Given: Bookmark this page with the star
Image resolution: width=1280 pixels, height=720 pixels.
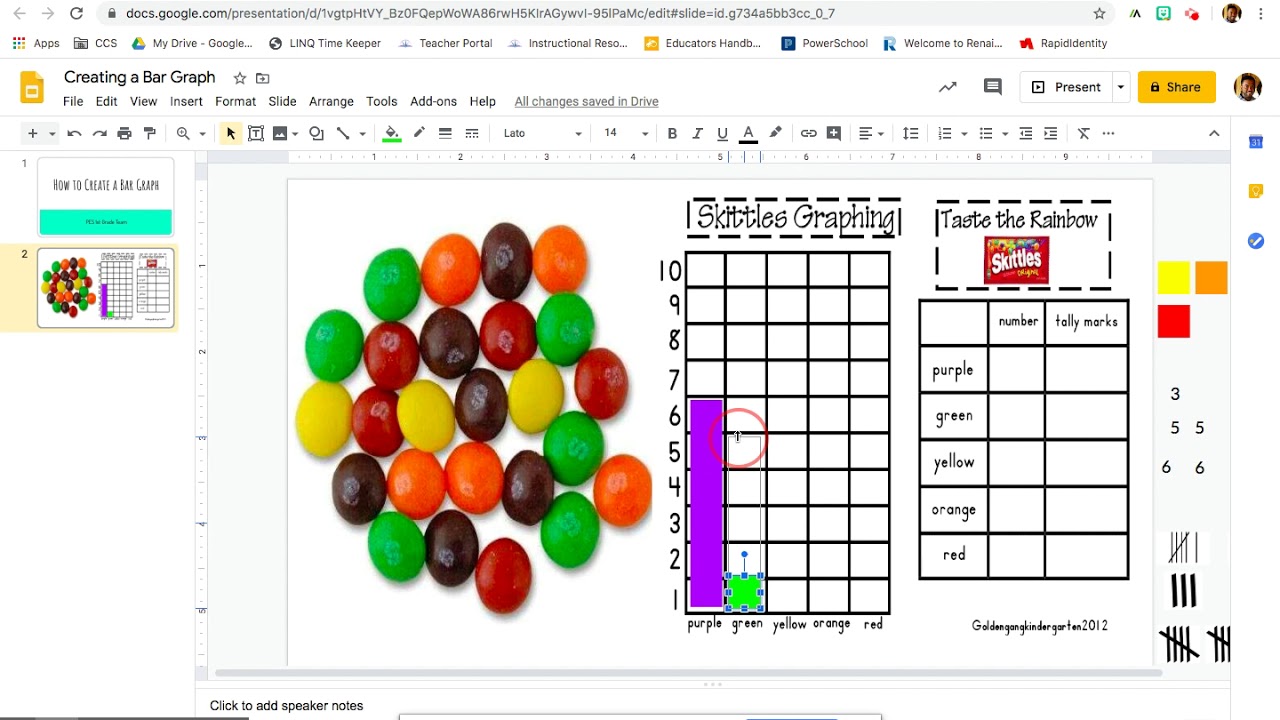Looking at the screenshot, I should click(1099, 13).
